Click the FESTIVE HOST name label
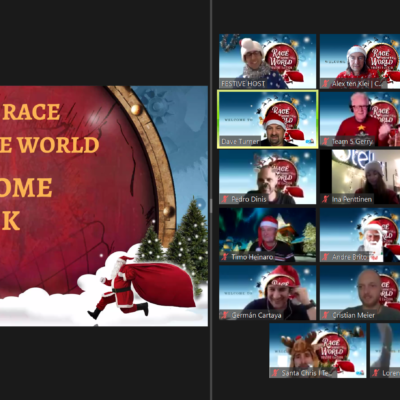This screenshot has height=400, width=400. pyautogui.click(x=243, y=84)
